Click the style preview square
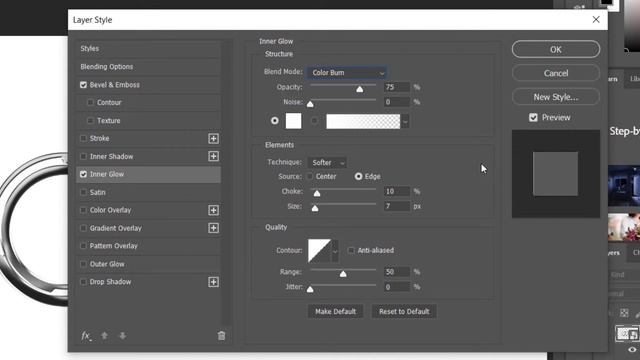The height and width of the screenshot is (360, 640). coord(556,174)
